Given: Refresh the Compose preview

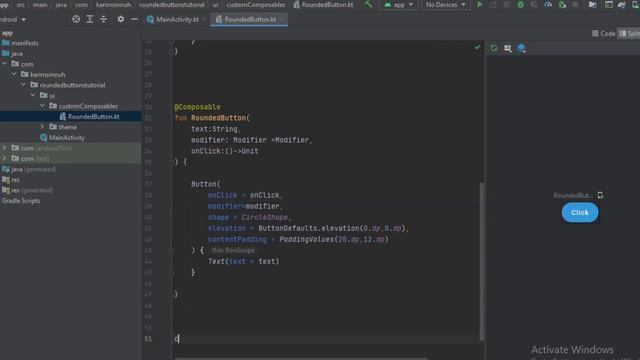Looking at the screenshot, I should coord(494,48).
